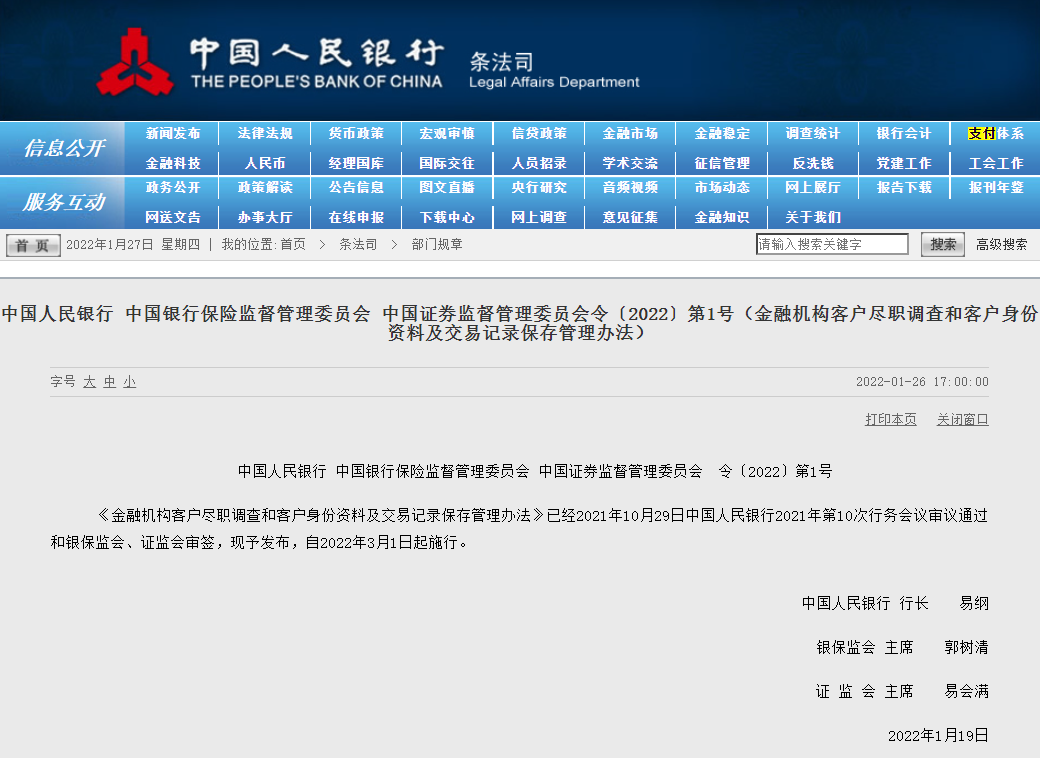Viewport: 1040px width, 758px height.
Task: Open 网送文告 link
Action: [173, 218]
